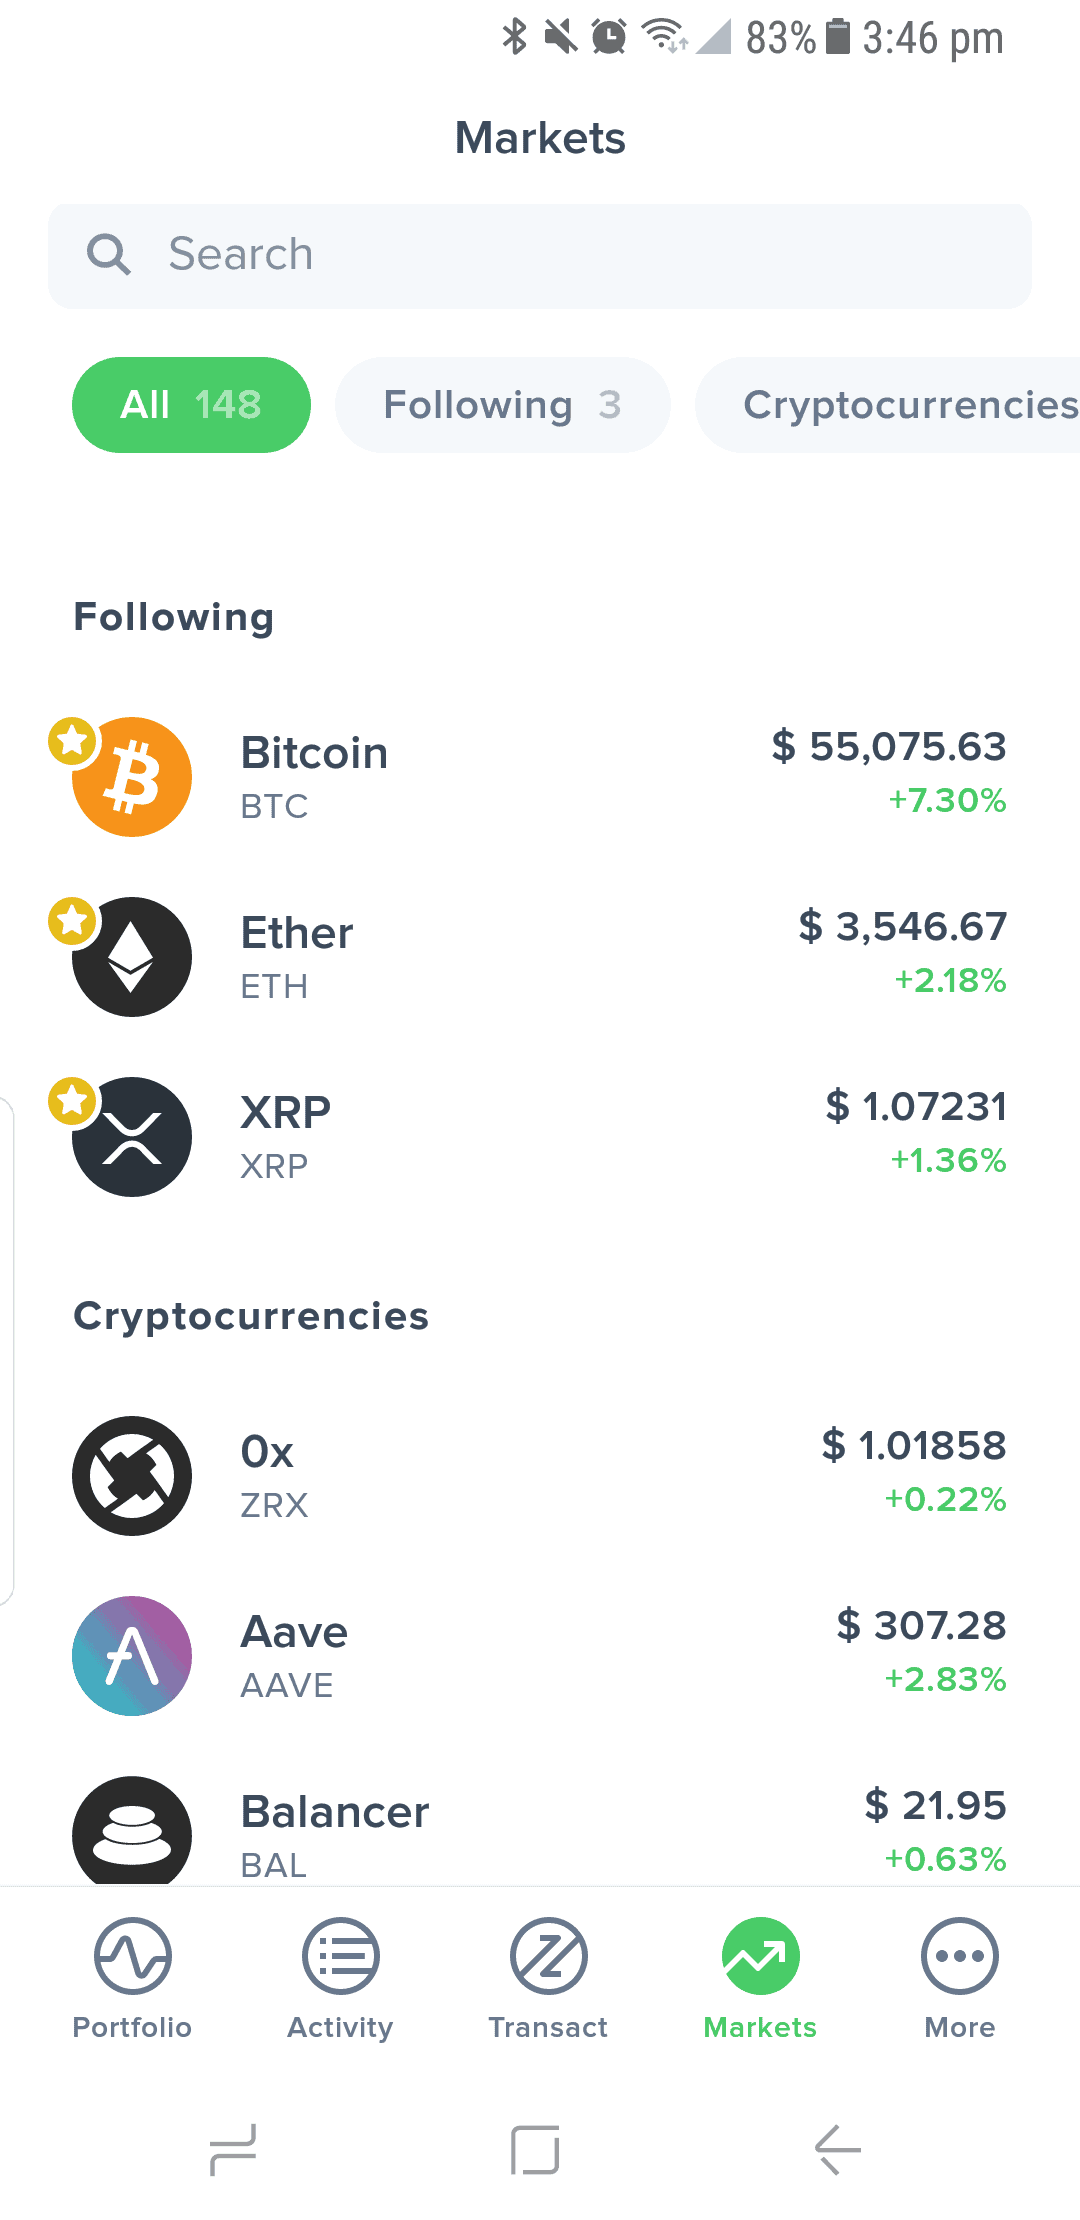
Task: Tap the More options icon
Action: point(959,1956)
